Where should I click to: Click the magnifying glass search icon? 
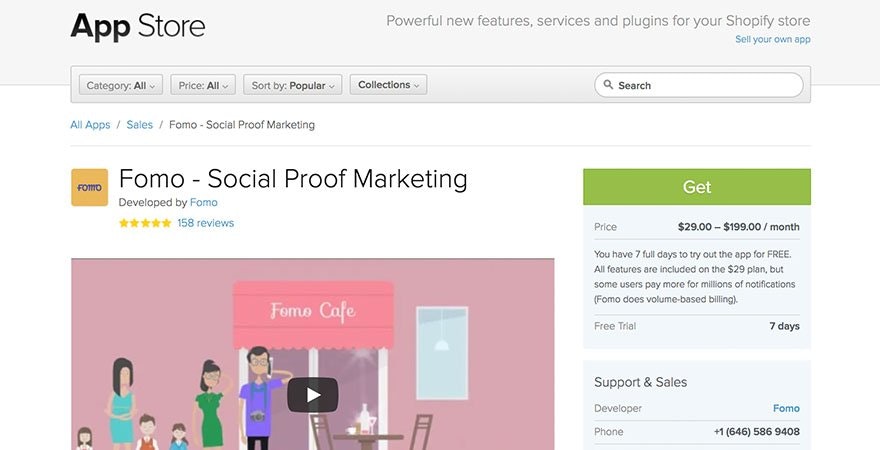coord(607,85)
